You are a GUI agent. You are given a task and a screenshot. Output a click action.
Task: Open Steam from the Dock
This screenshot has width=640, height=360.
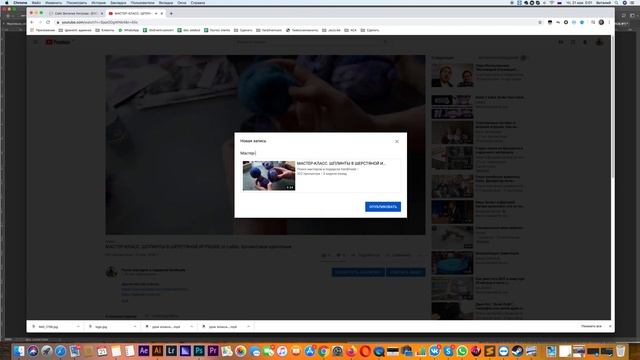click(517, 351)
